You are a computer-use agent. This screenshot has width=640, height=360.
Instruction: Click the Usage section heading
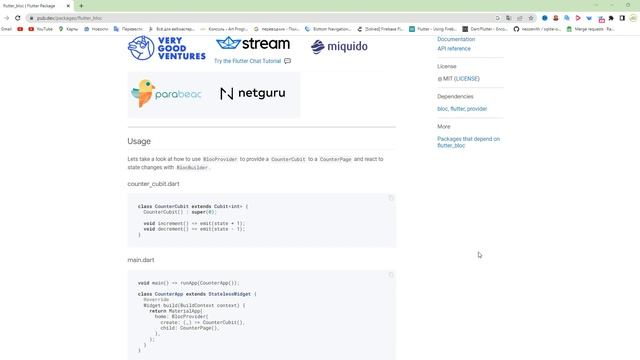[139, 141]
